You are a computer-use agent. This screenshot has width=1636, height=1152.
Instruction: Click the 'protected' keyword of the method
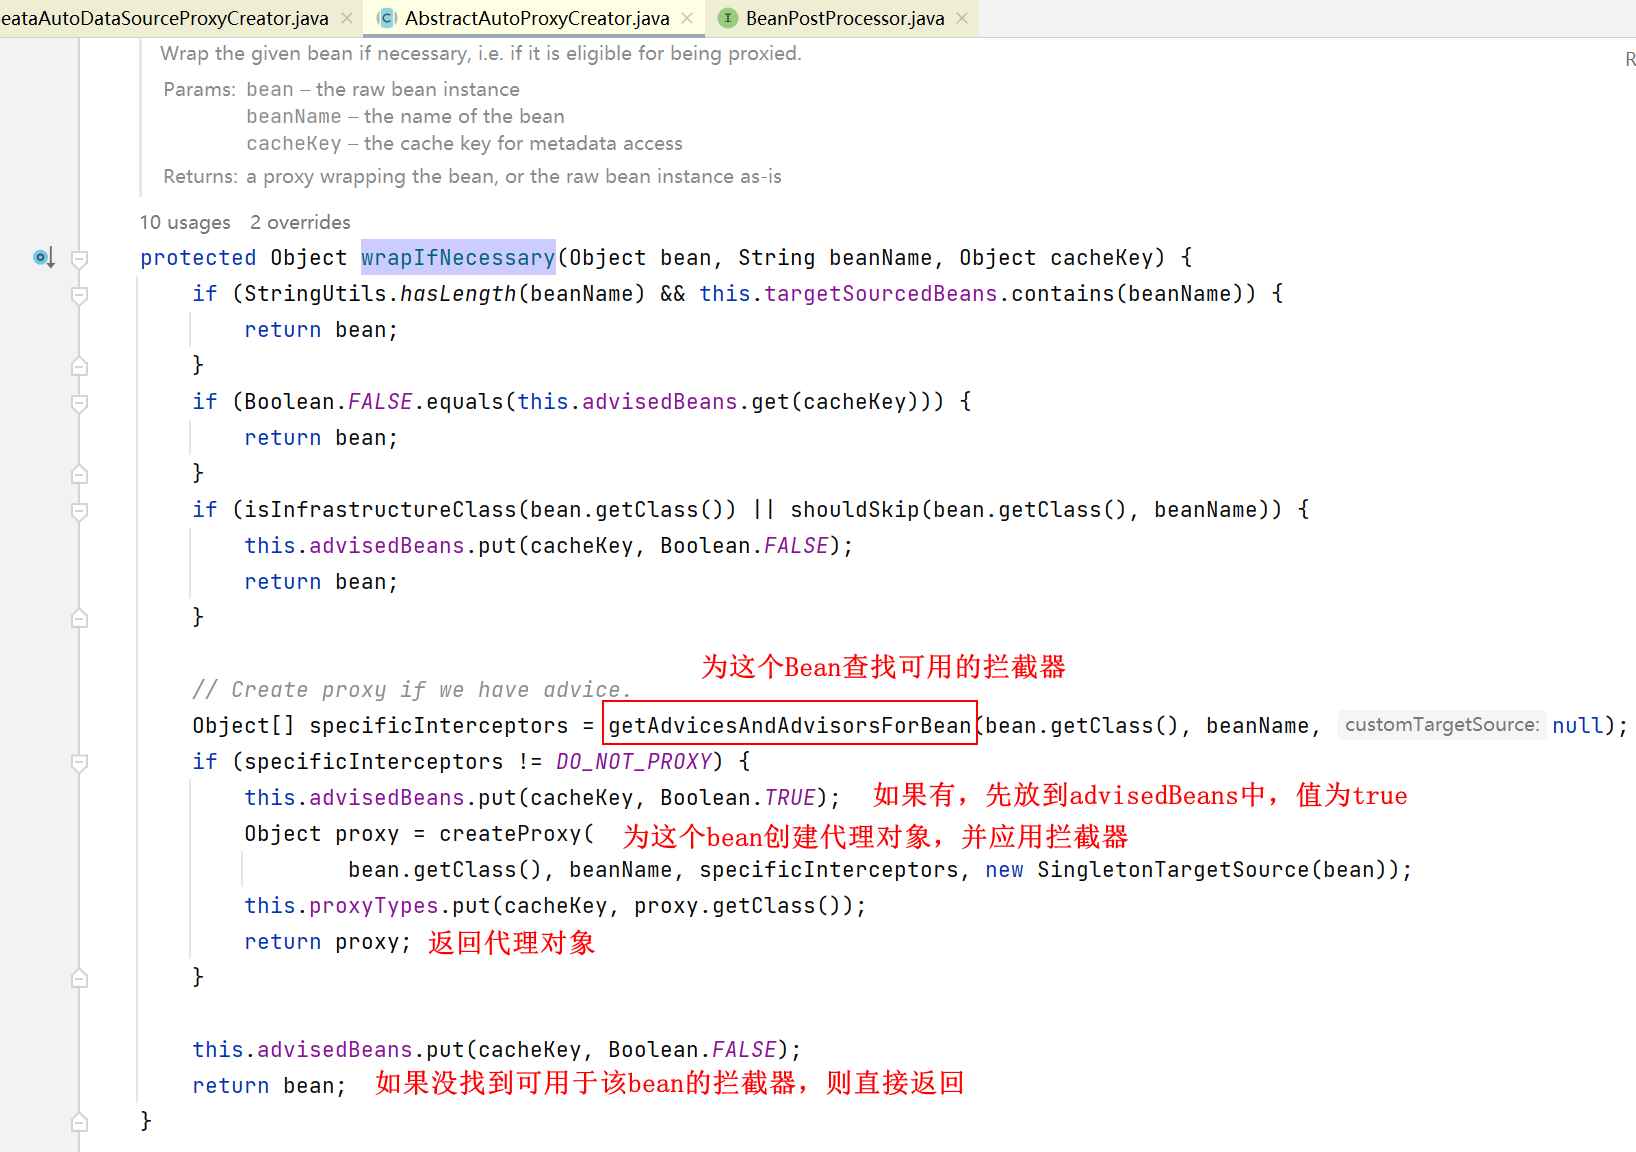click(198, 258)
